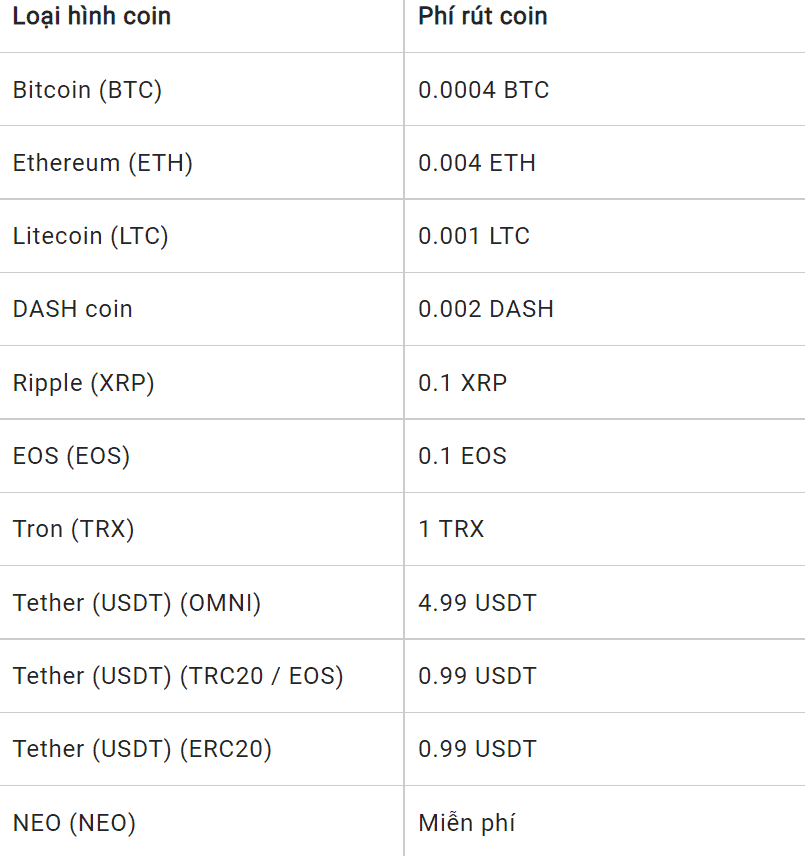Viewport: 805px width, 856px height.
Task: Click the 0.004 ETH fee value
Action: pyautogui.click(x=477, y=163)
